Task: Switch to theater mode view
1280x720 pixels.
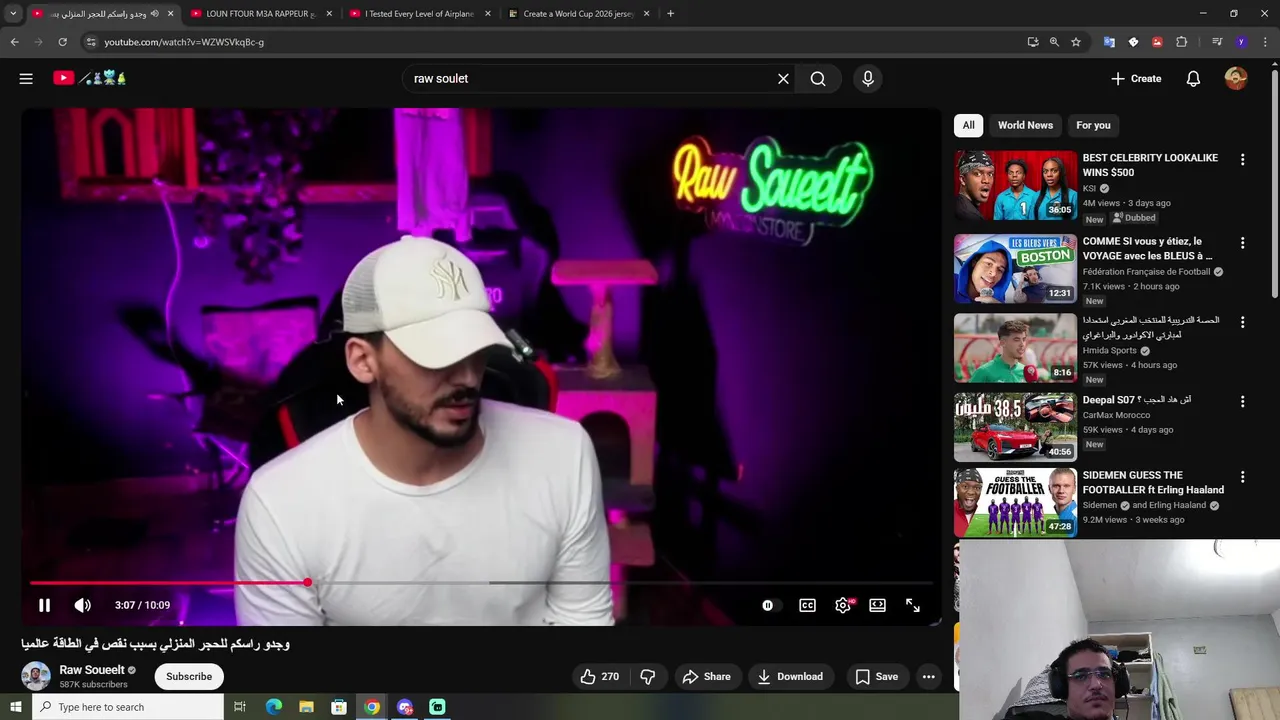Action: [877, 605]
